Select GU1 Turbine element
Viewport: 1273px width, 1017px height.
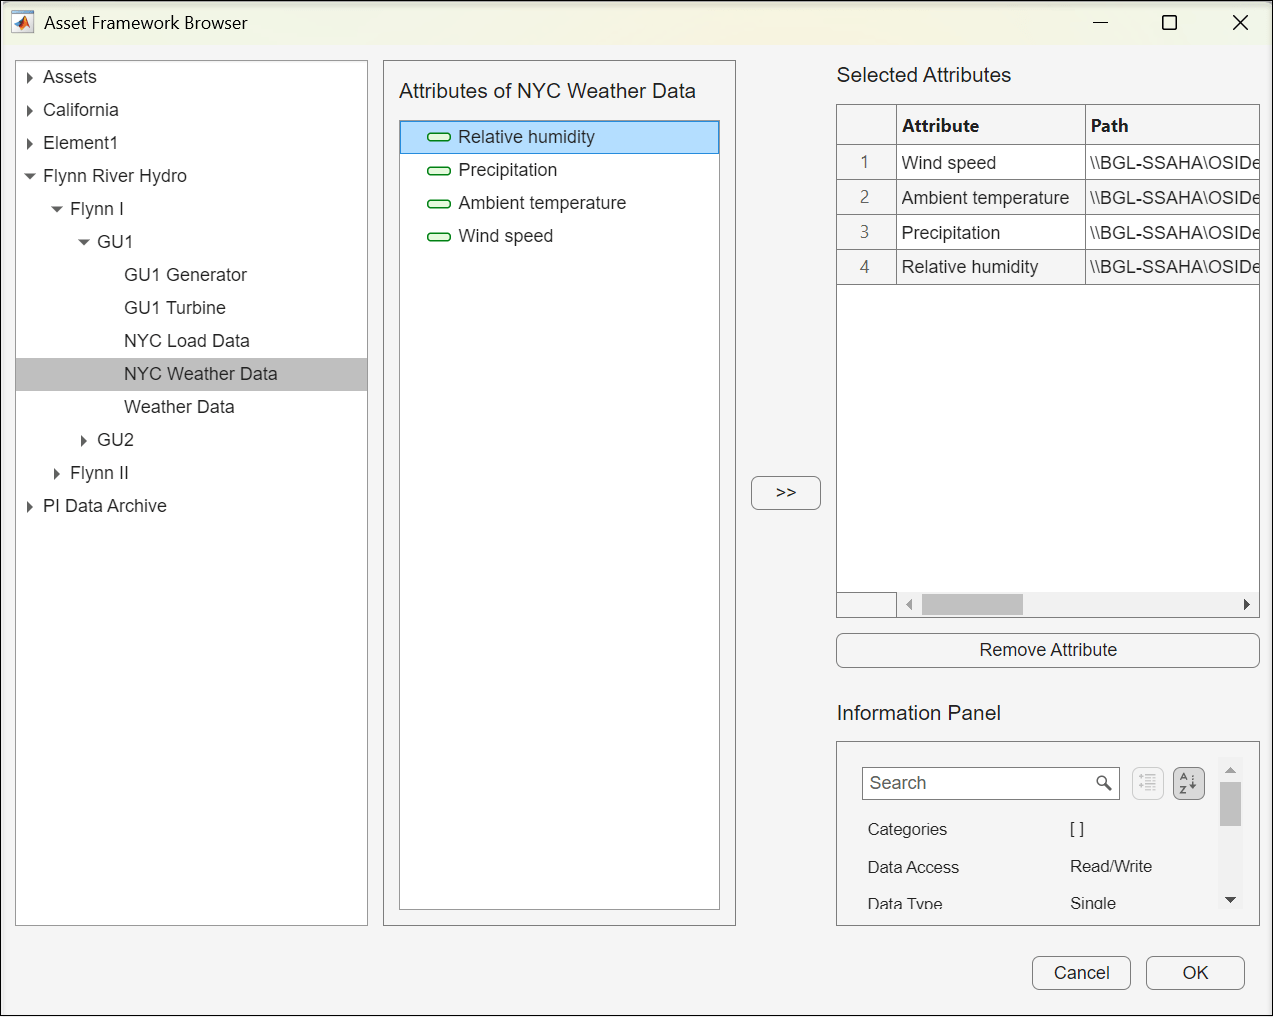point(174,308)
